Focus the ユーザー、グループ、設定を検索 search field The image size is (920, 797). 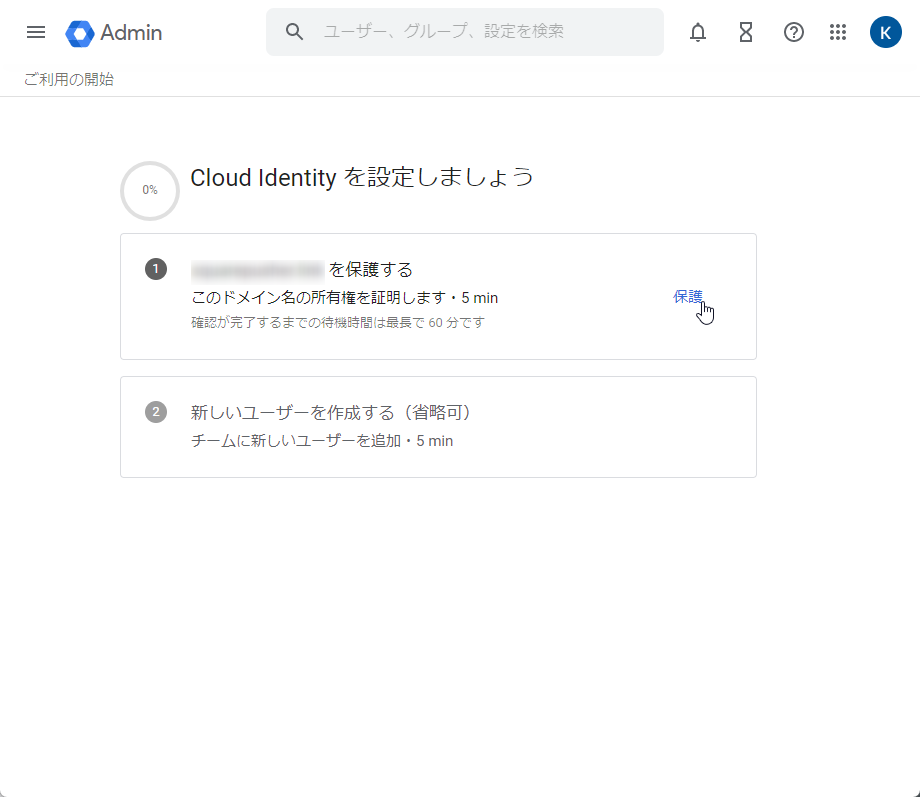(x=465, y=32)
